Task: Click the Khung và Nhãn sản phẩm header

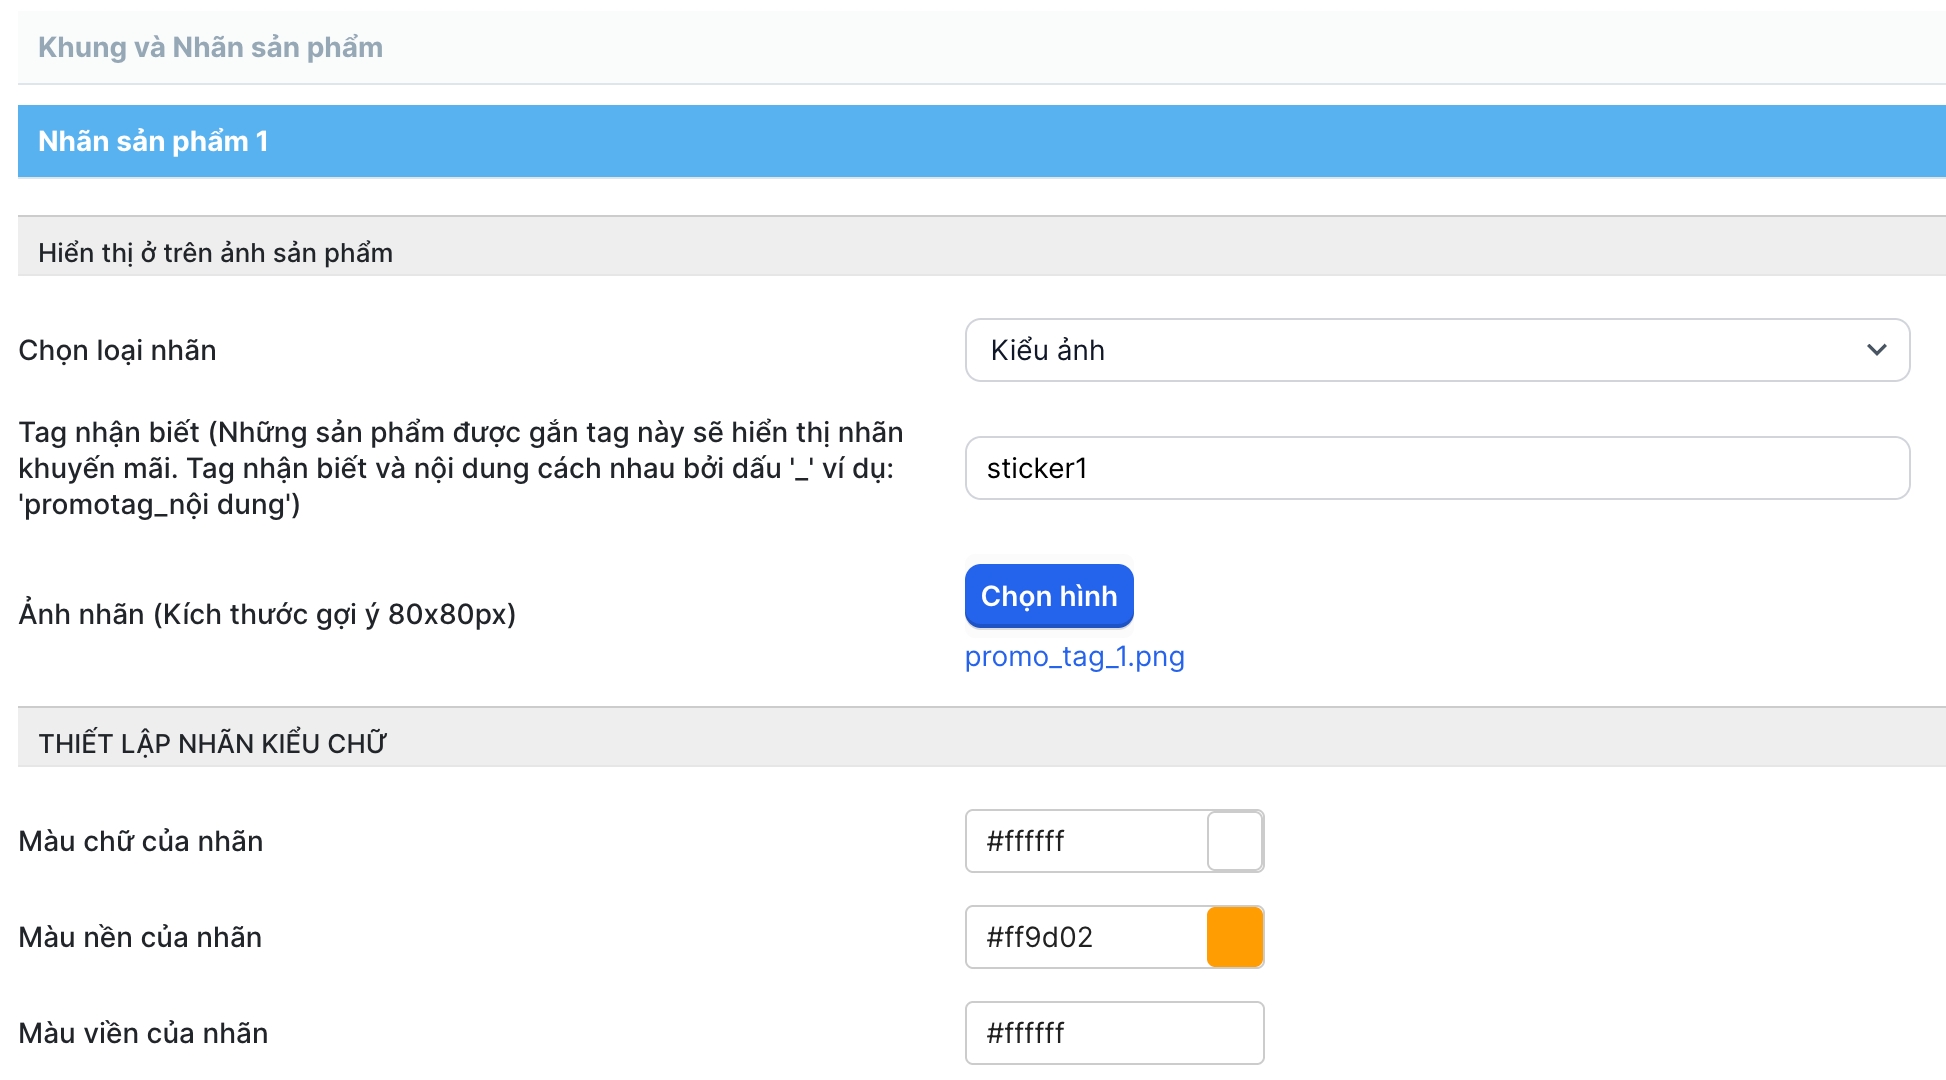Action: [x=210, y=47]
